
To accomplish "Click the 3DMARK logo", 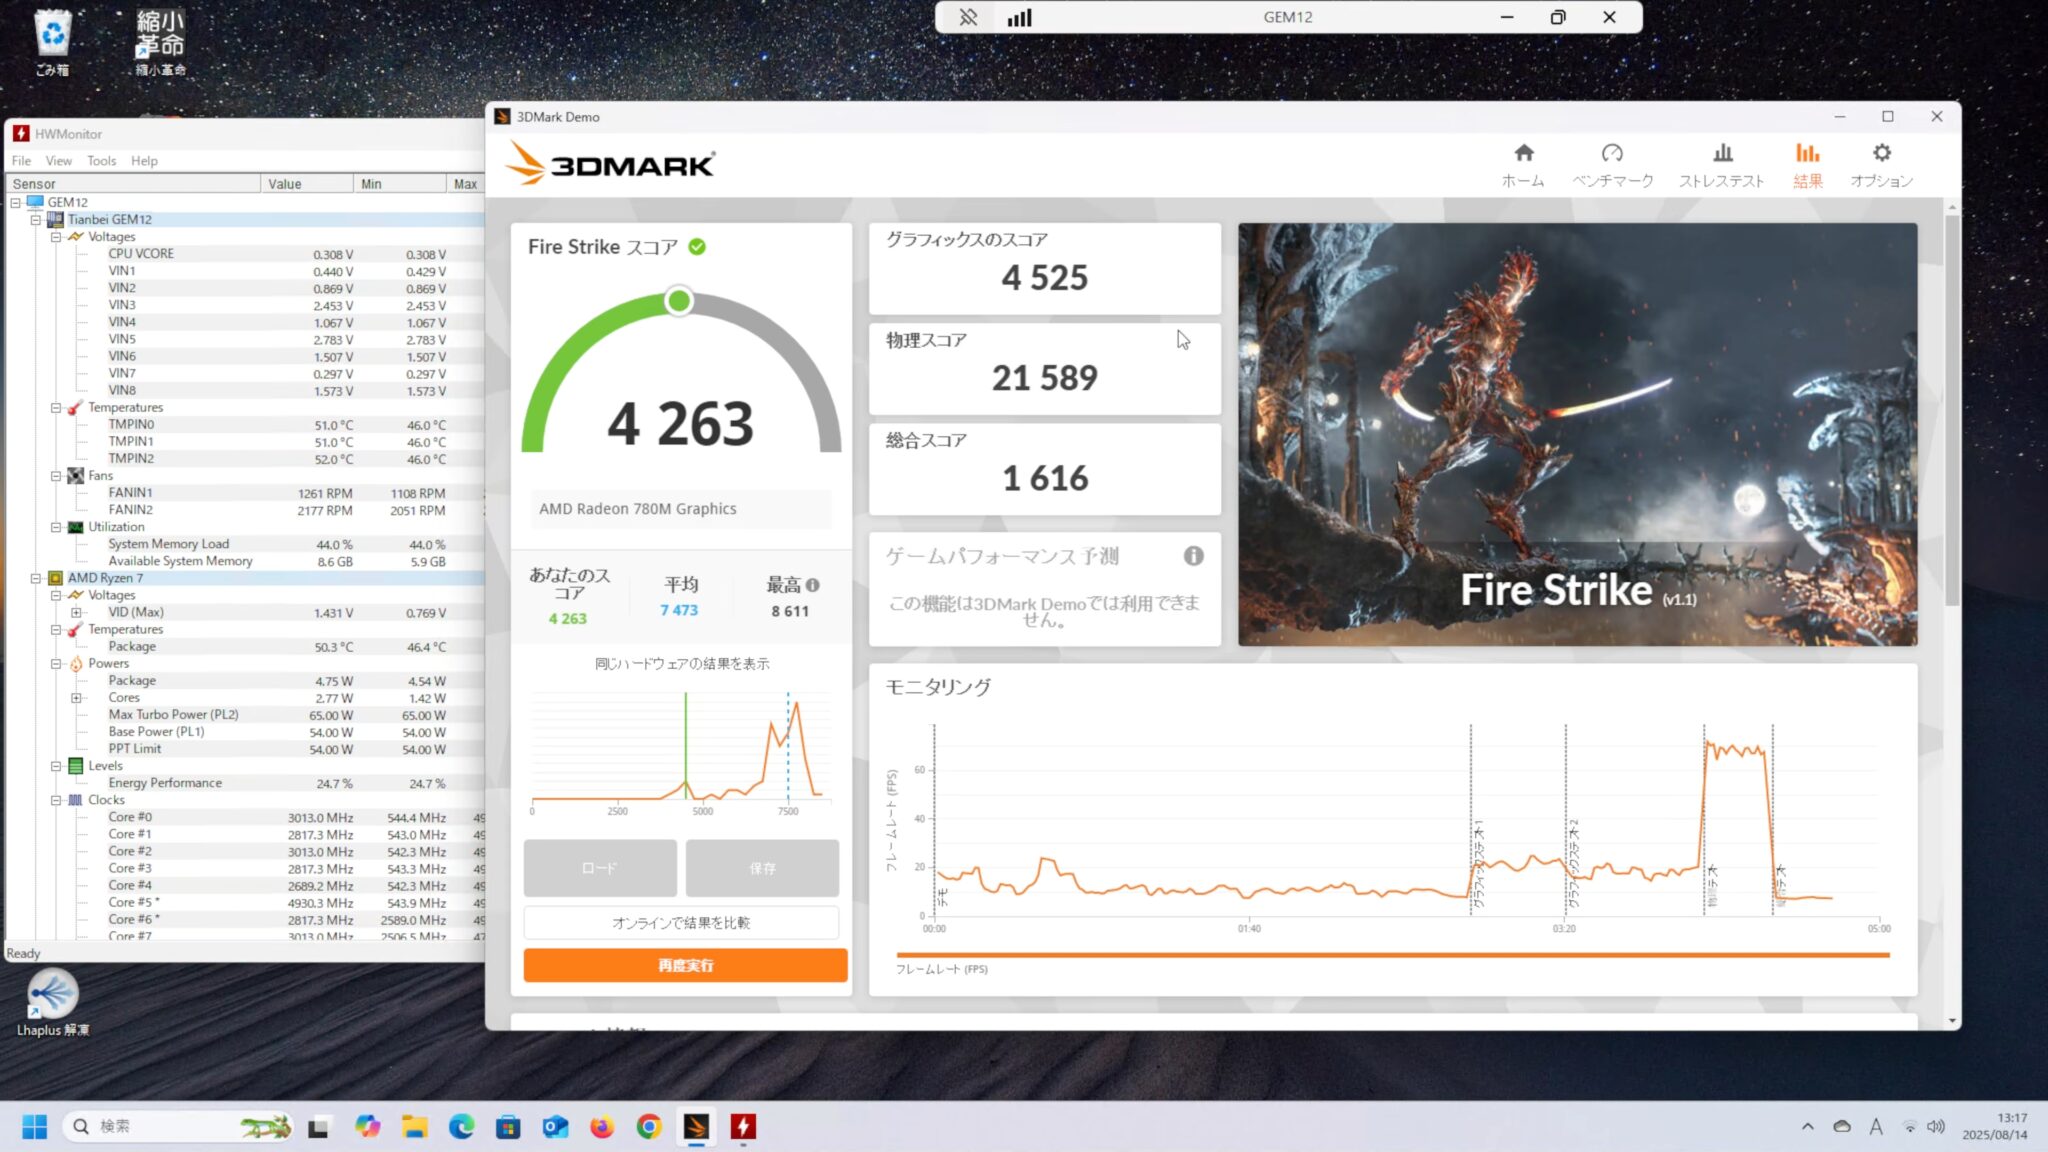I will click(610, 164).
